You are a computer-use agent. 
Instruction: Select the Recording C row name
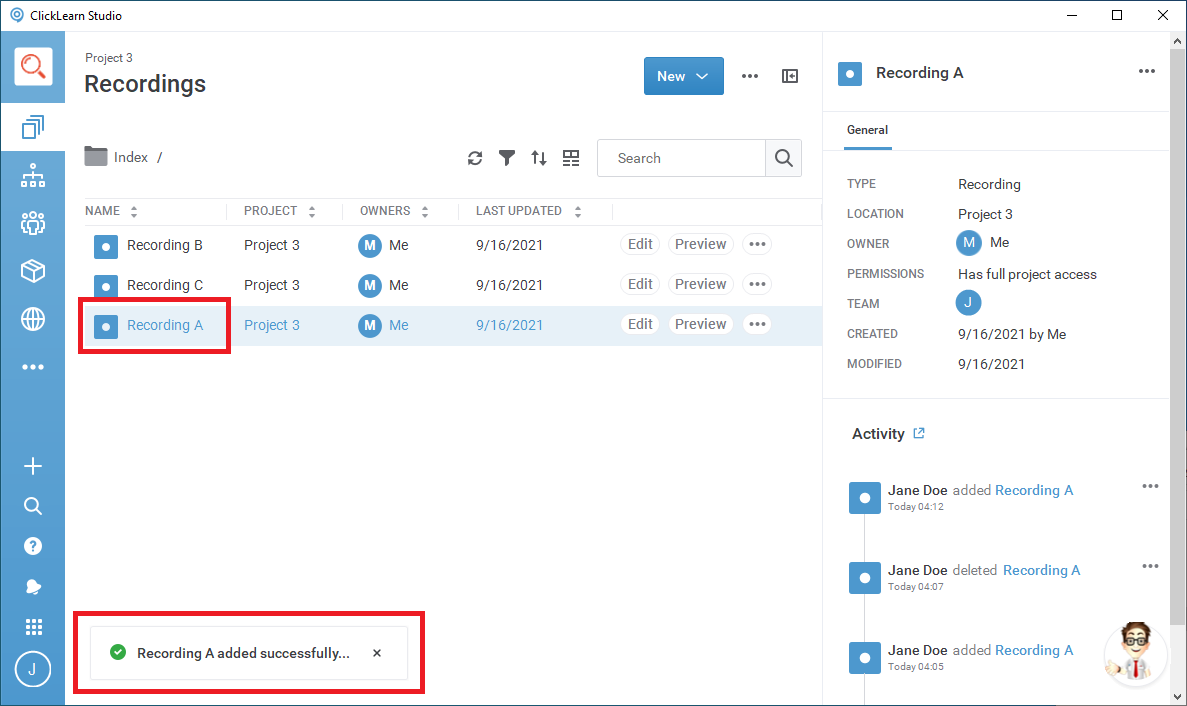(165, 285)
